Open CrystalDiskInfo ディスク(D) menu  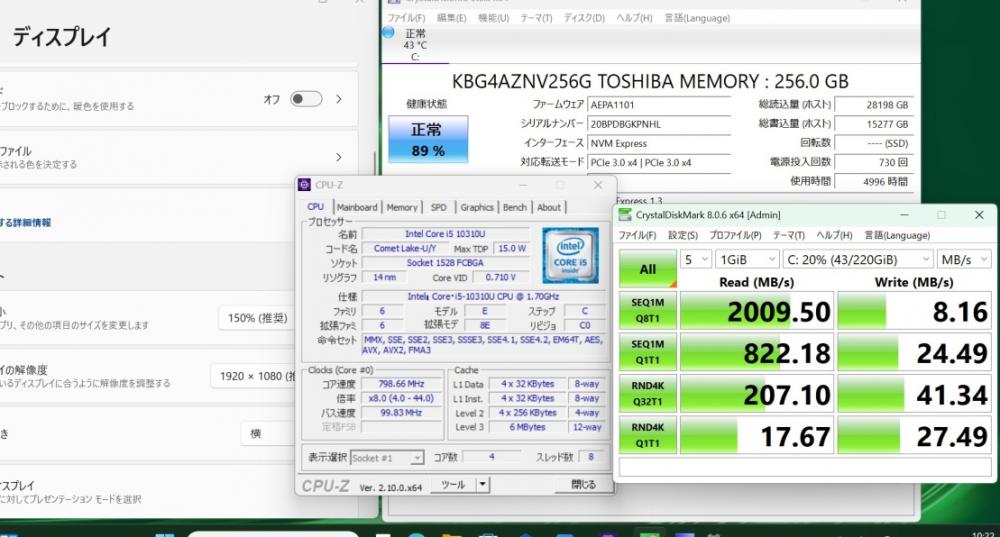click(x=584, y=18)
